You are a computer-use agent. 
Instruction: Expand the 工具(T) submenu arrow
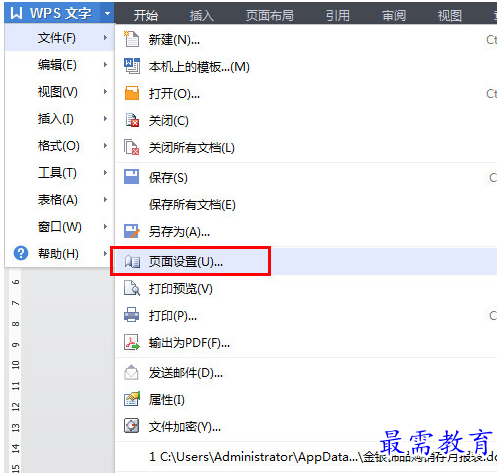(x=105, y=172)
